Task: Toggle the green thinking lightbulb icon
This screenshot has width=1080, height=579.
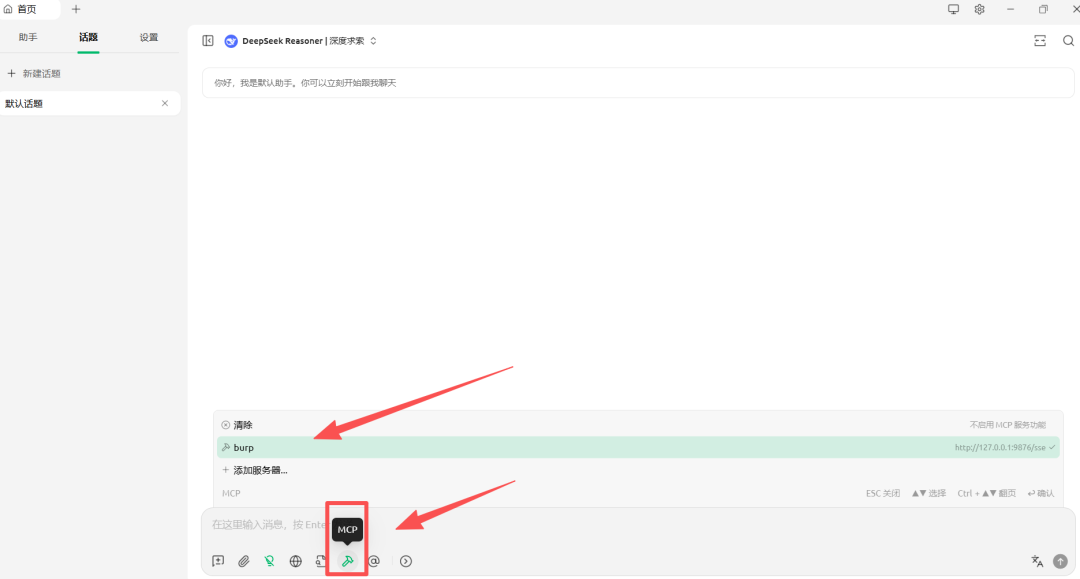Action: 270,561
